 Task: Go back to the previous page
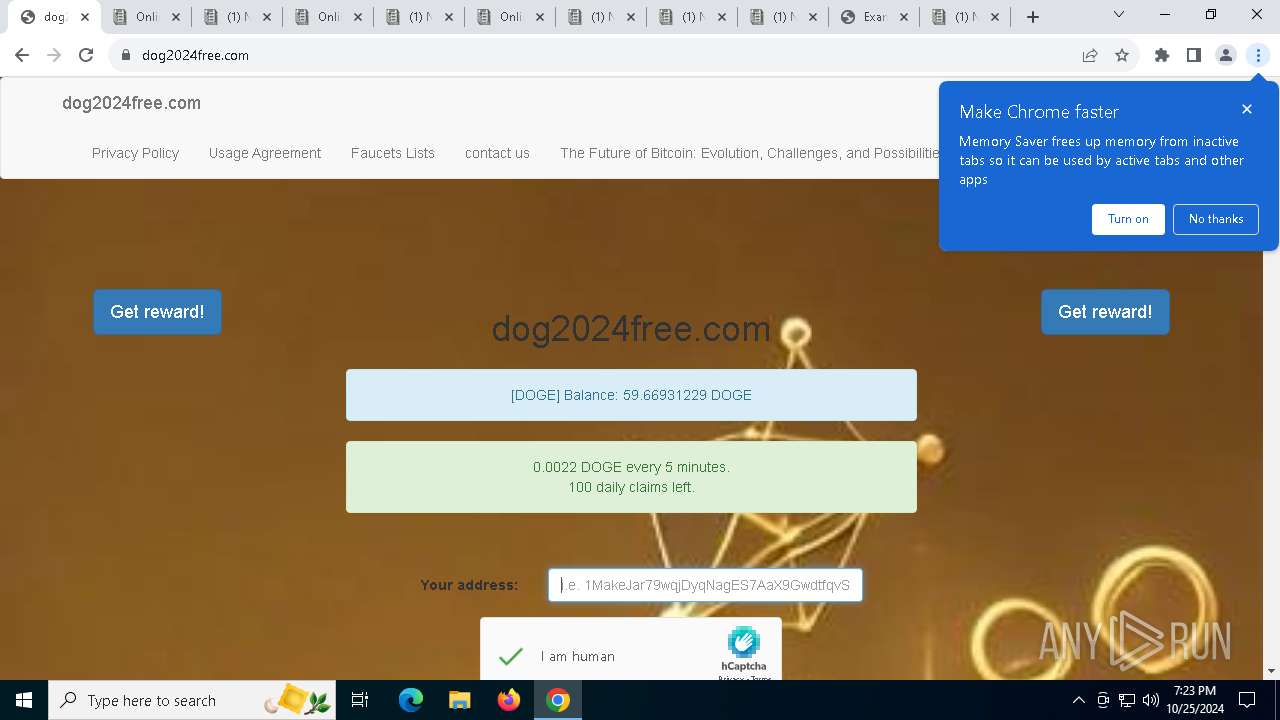22,55
